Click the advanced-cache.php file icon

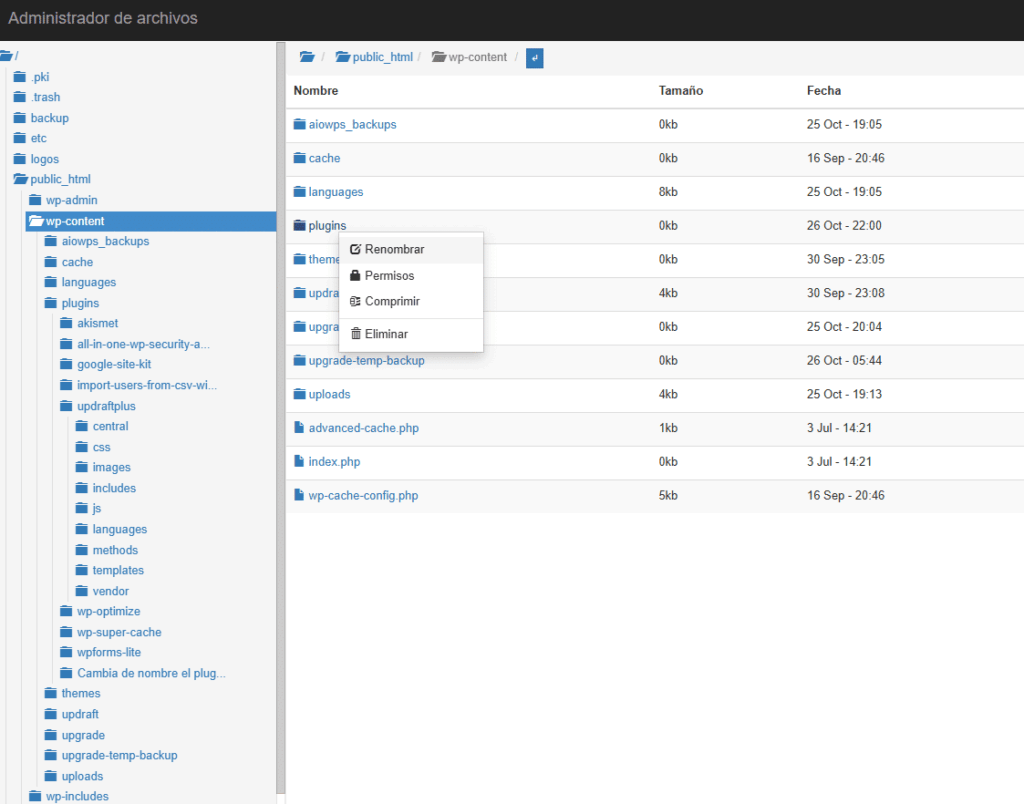point(299,428)
